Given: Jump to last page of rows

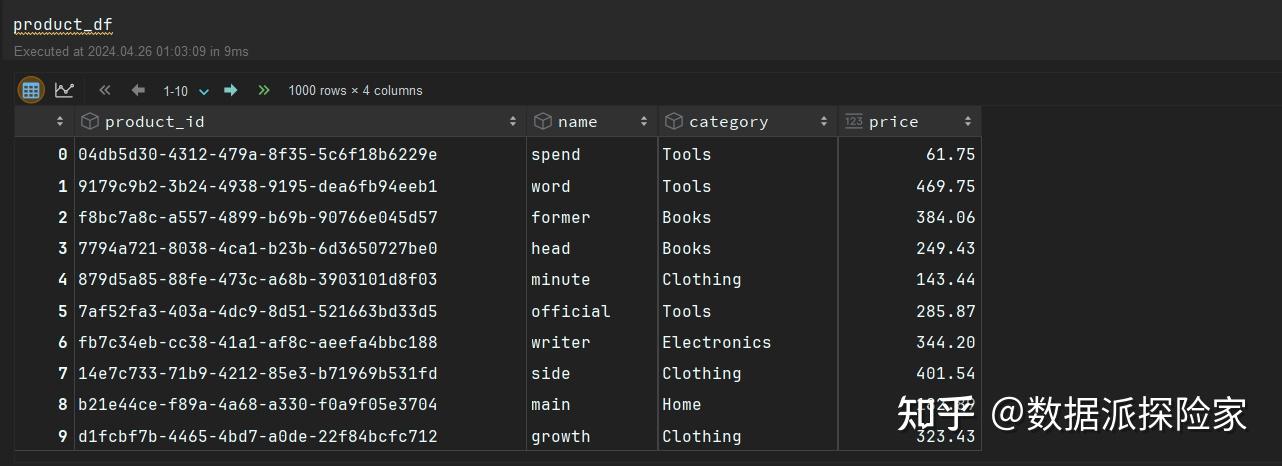Looking at the screenshot, I should tap(264, 90).
